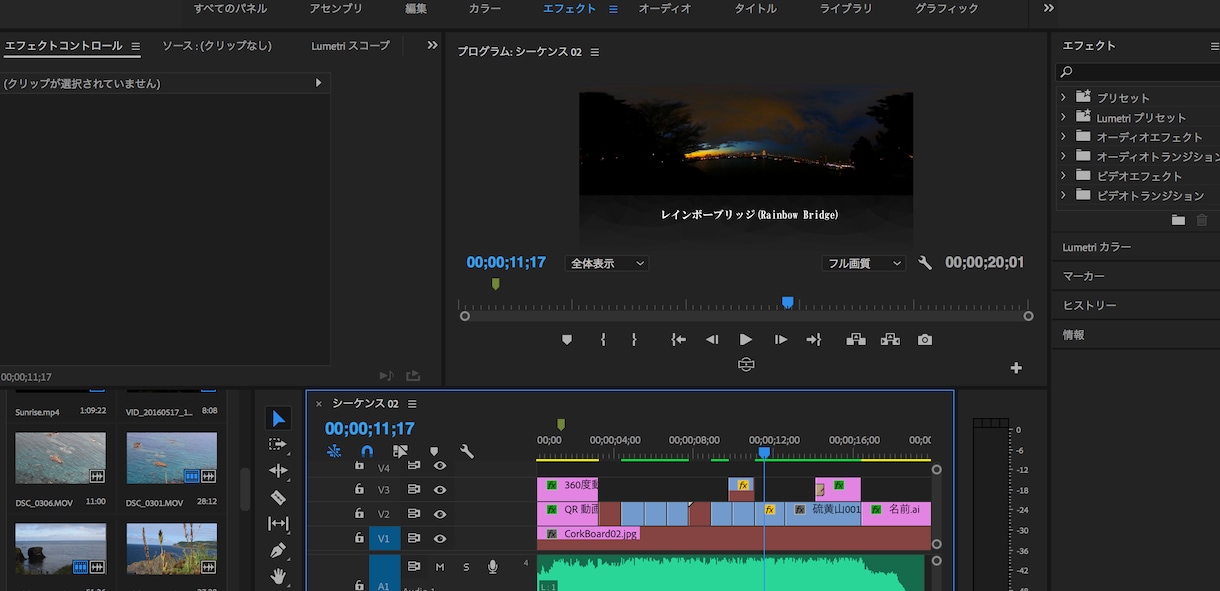Open Program monitor button editor plus

pos(1016,368)
